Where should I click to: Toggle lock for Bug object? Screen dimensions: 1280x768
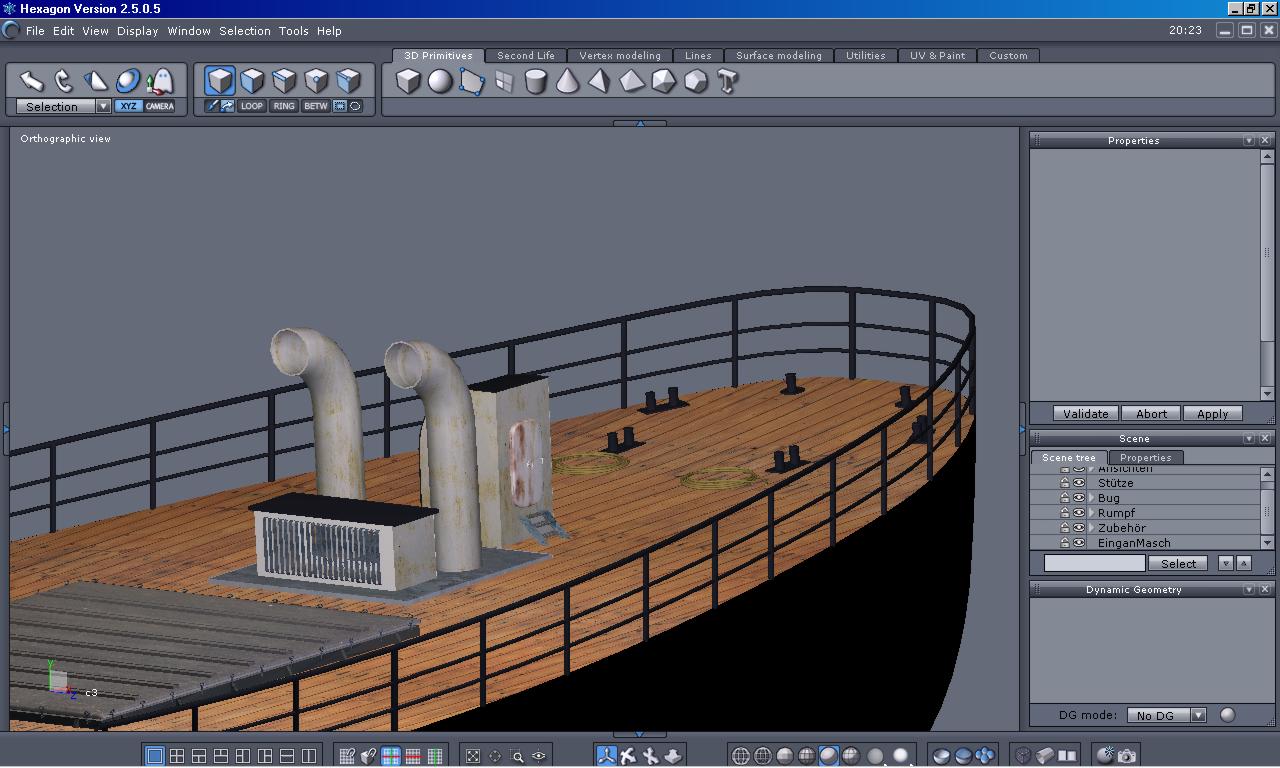[x=1065, y=498]
